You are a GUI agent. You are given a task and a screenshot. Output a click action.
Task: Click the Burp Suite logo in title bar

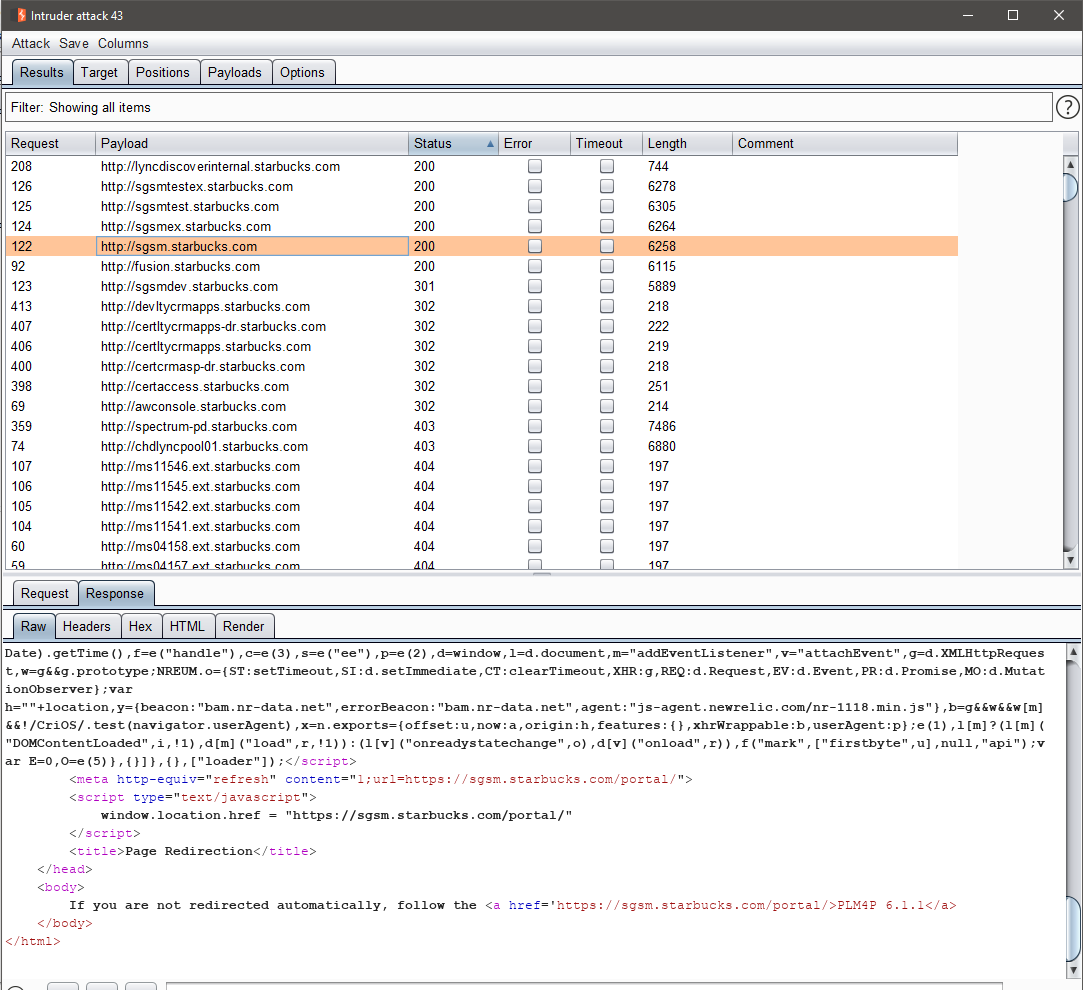21,15
